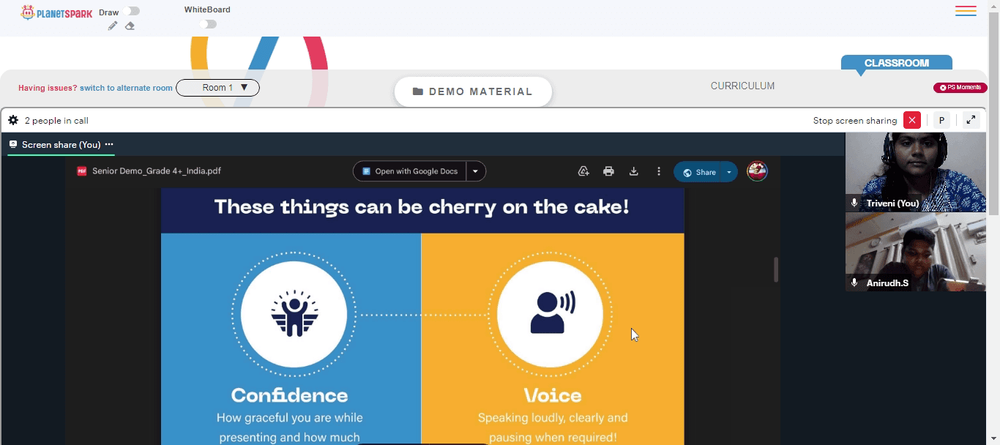Screen dimensions: 1000x445
Task: Open the Classroom tab
Action: click(x=896, y=63)
